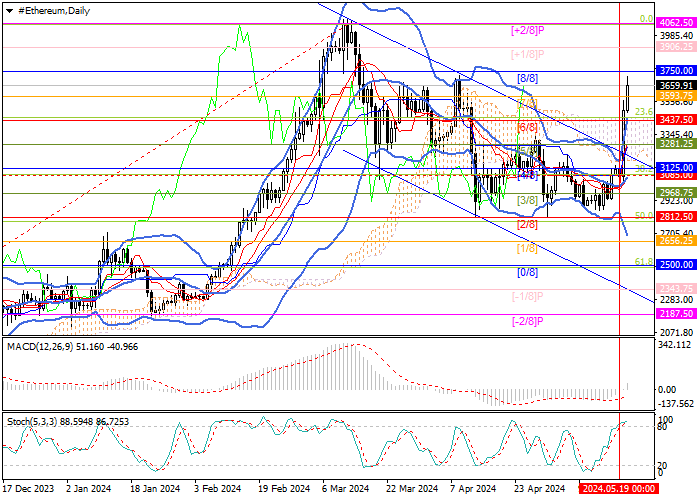Click the 17 Dec 2023 date label
The width and height of the screenshot is (700, 500).
tap(28, 488)
